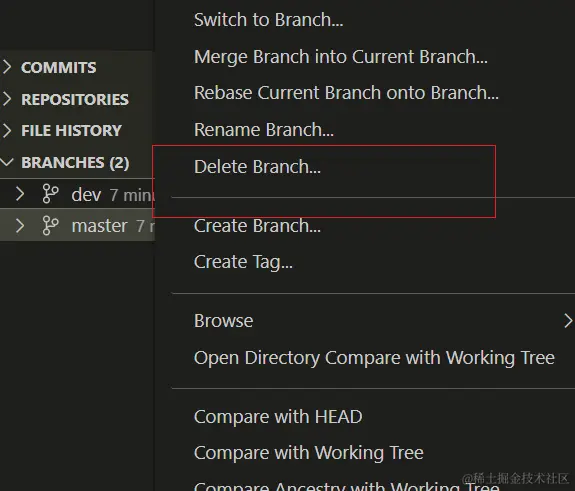Choose Rebase Current Branch onto Branch...
The image size is (575, 491).
[x=346, y=93]
